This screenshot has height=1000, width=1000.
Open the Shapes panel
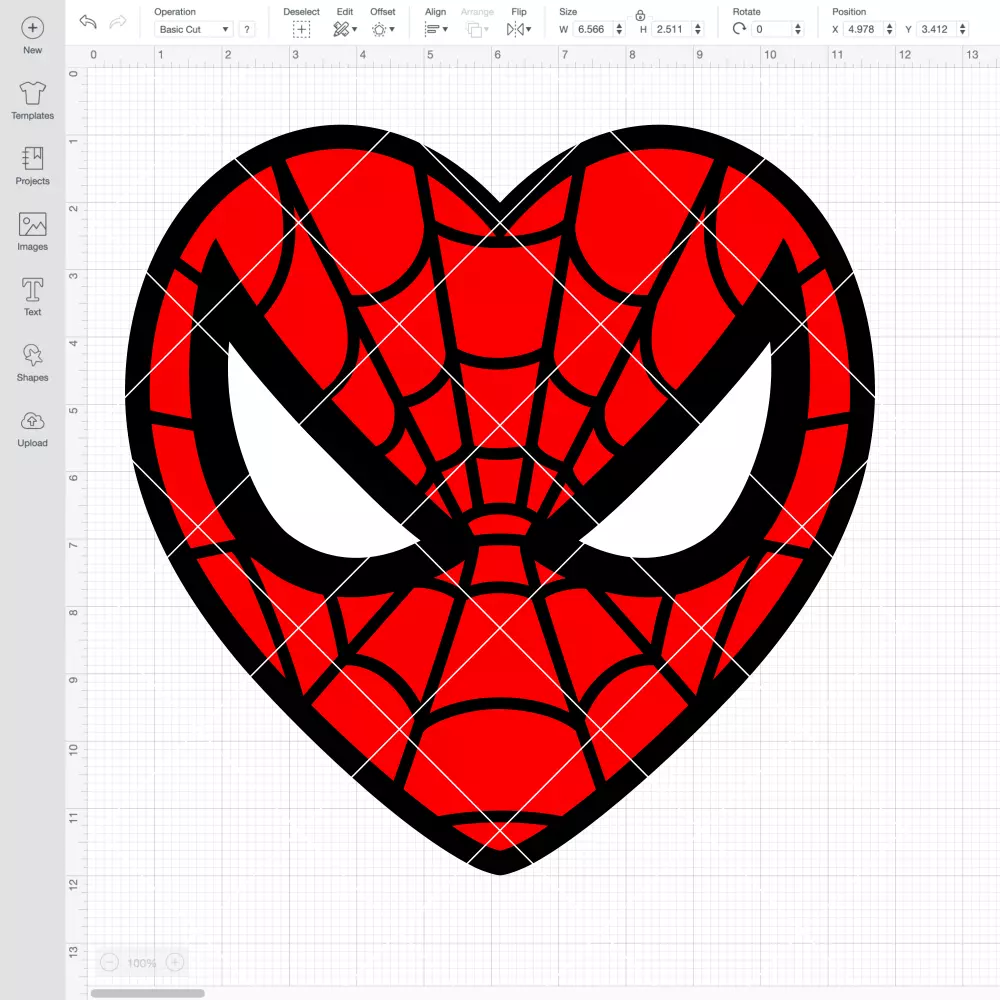point(33,363)
